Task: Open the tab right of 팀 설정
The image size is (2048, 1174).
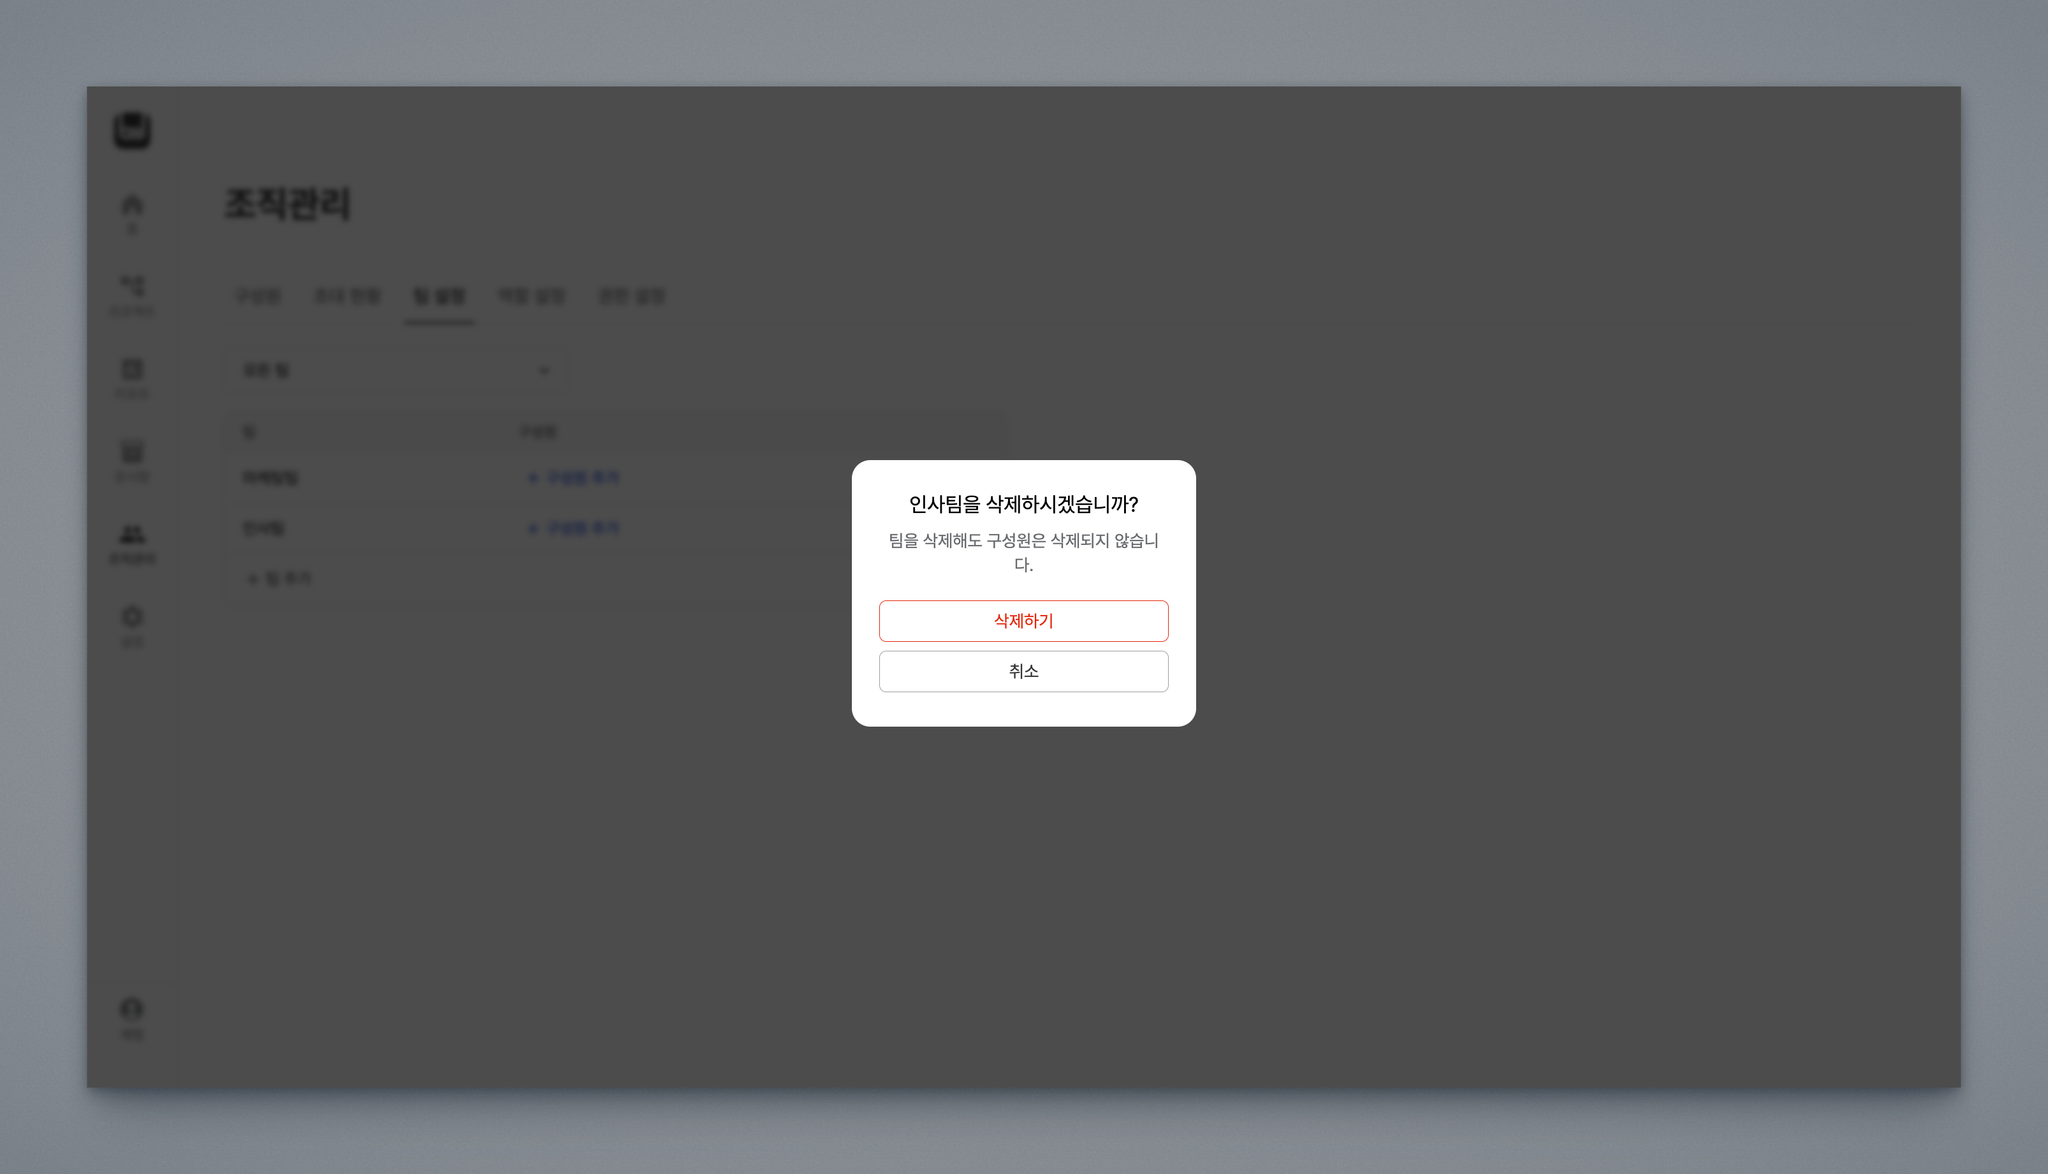Action: click(x=532, y=296)
